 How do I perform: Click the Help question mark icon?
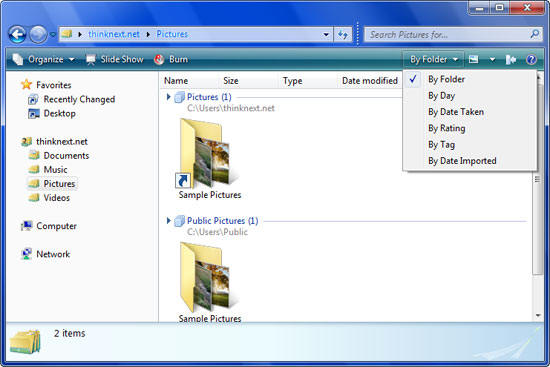point(531,60)
